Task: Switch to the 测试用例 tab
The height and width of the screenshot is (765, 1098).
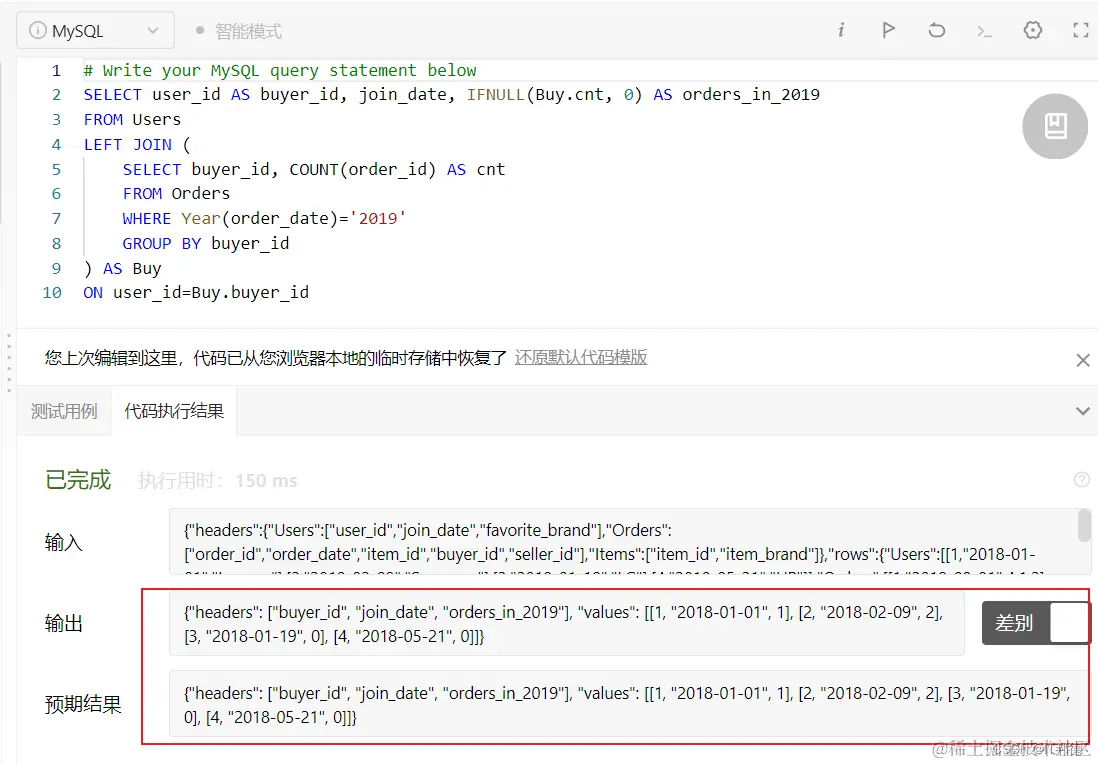Action: pyautogui.click(x=64, y=411)
